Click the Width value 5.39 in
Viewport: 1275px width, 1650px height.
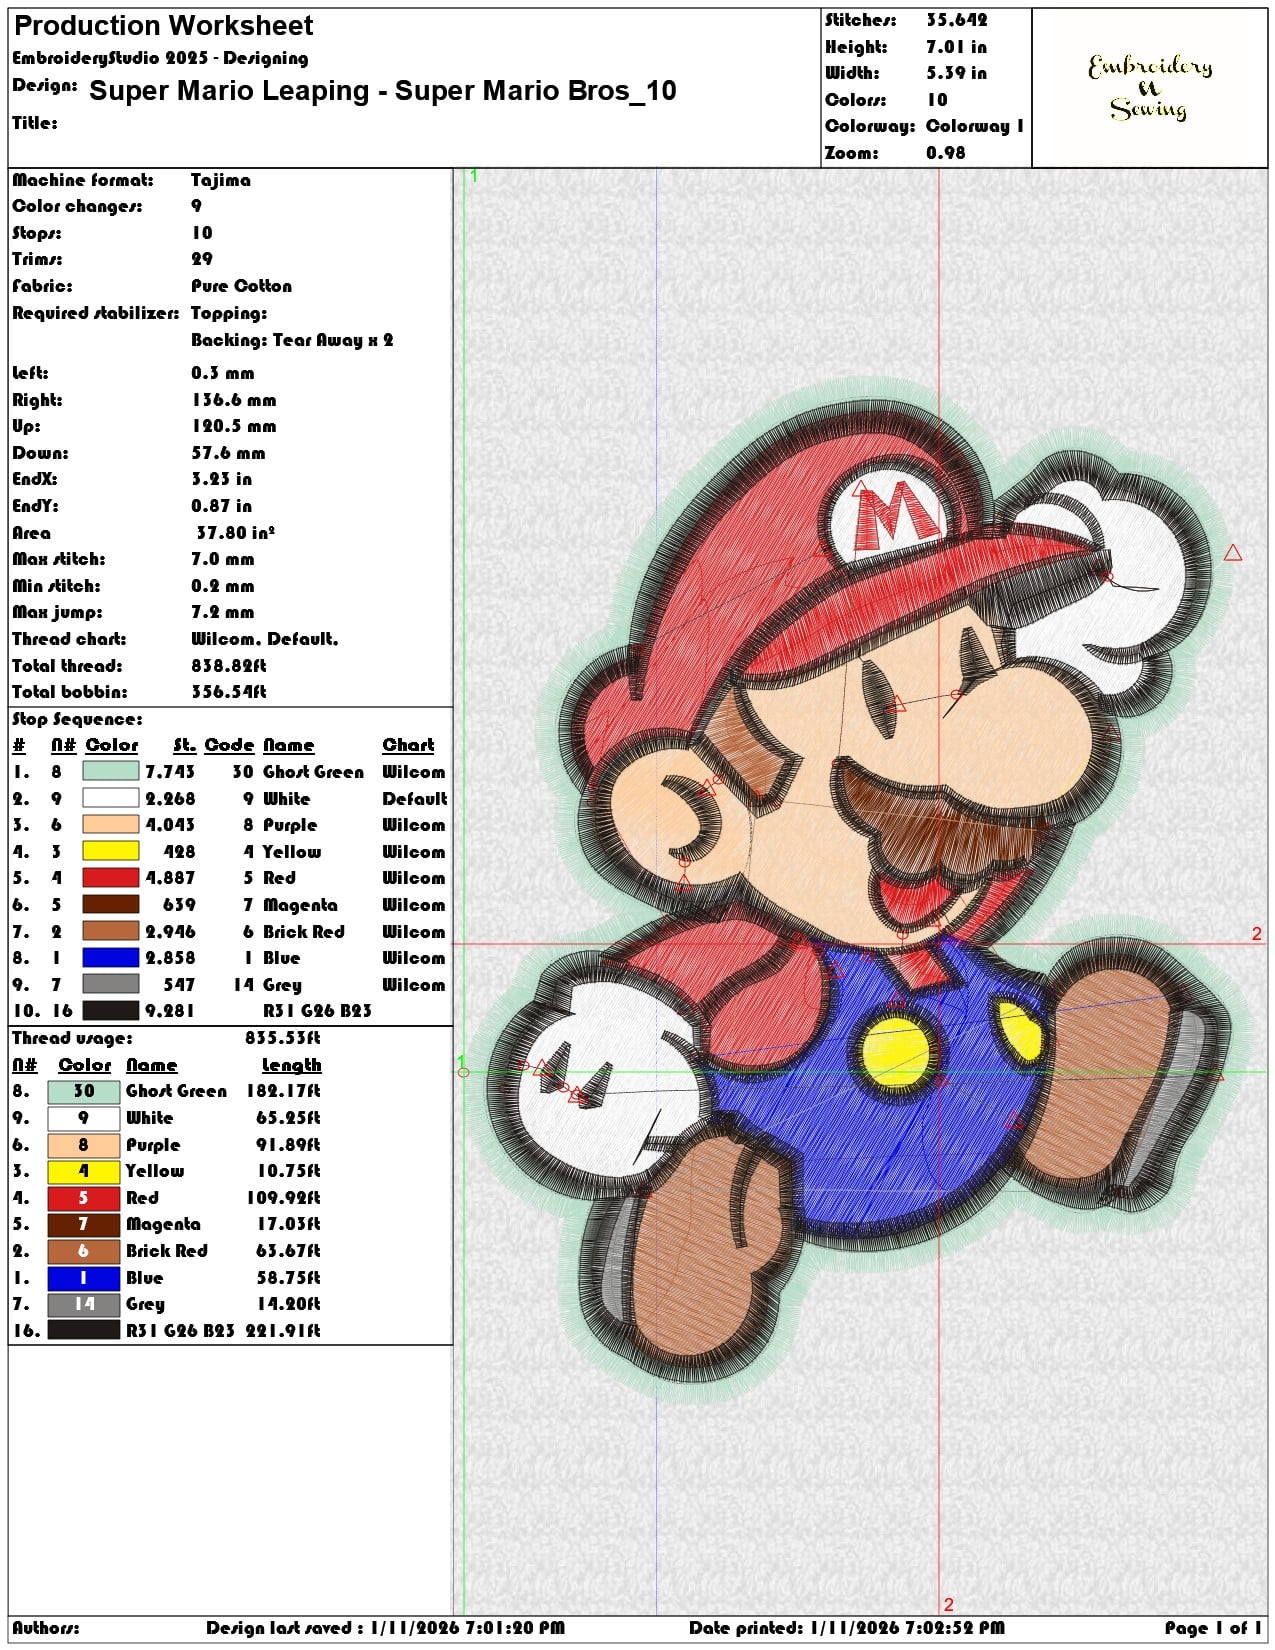956,73
